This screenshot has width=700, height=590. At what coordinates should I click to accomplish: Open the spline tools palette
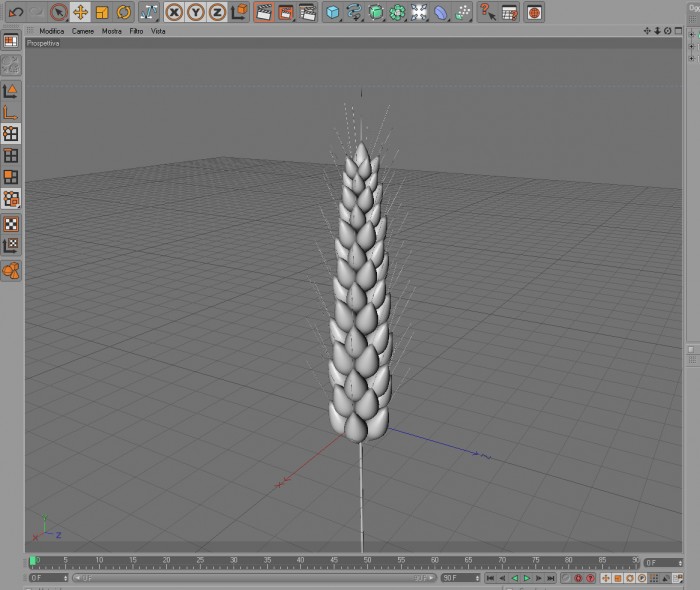[354, 12]
